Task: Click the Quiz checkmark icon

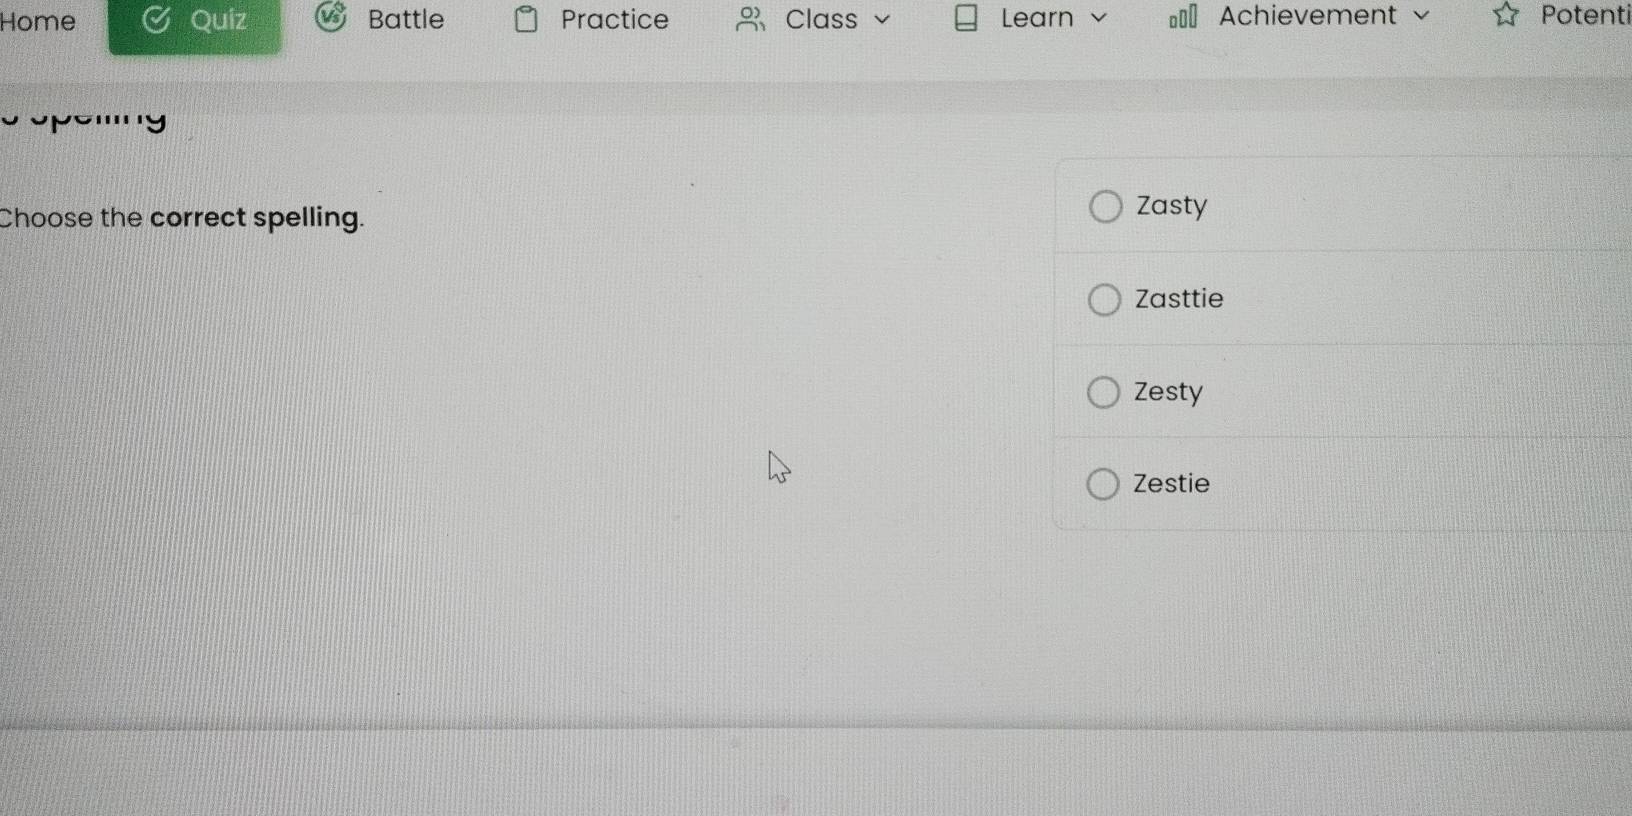Action: (x=155, y=19)
